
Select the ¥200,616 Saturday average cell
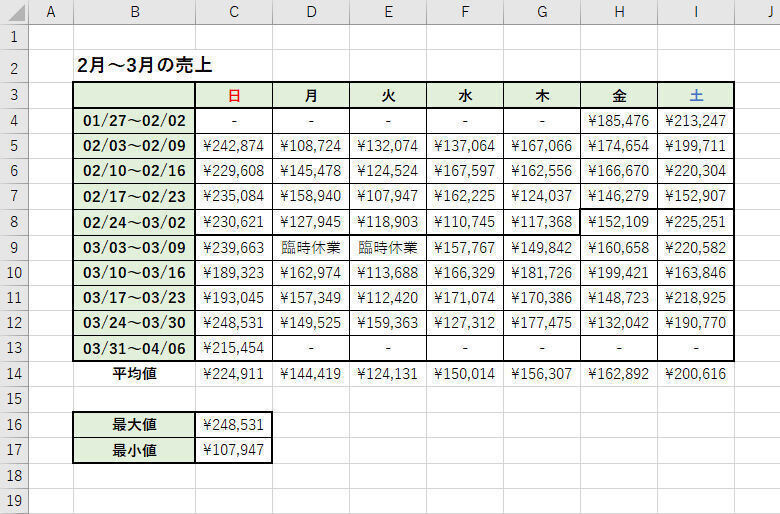(695, 373)
